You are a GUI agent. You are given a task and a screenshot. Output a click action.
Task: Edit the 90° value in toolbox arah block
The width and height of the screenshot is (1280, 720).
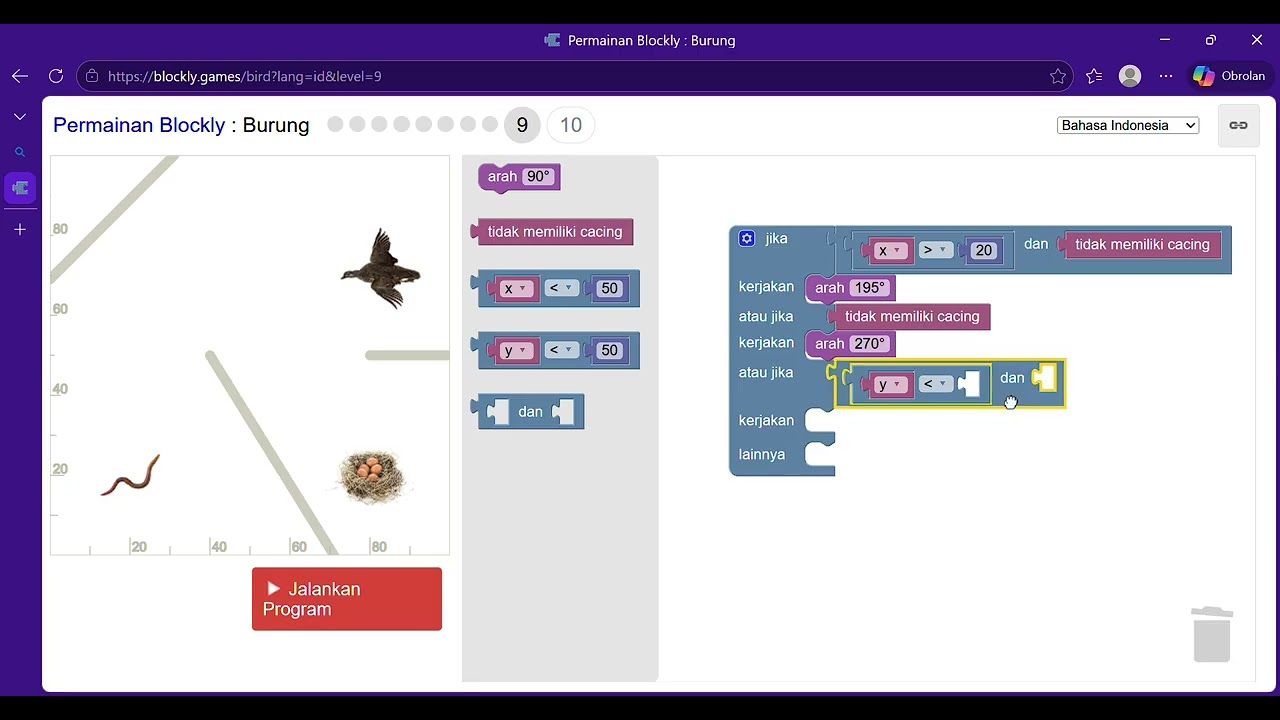(538, 177)
